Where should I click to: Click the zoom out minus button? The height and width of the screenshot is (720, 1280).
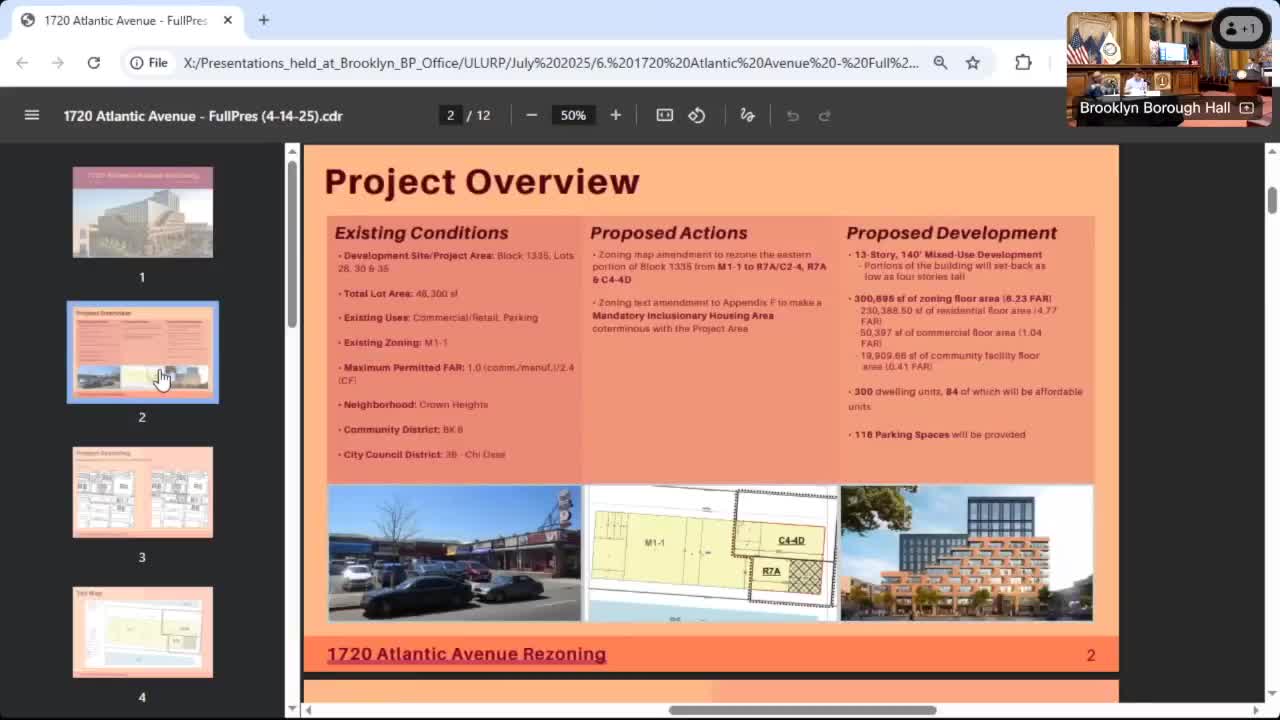(x=532, y=115)
